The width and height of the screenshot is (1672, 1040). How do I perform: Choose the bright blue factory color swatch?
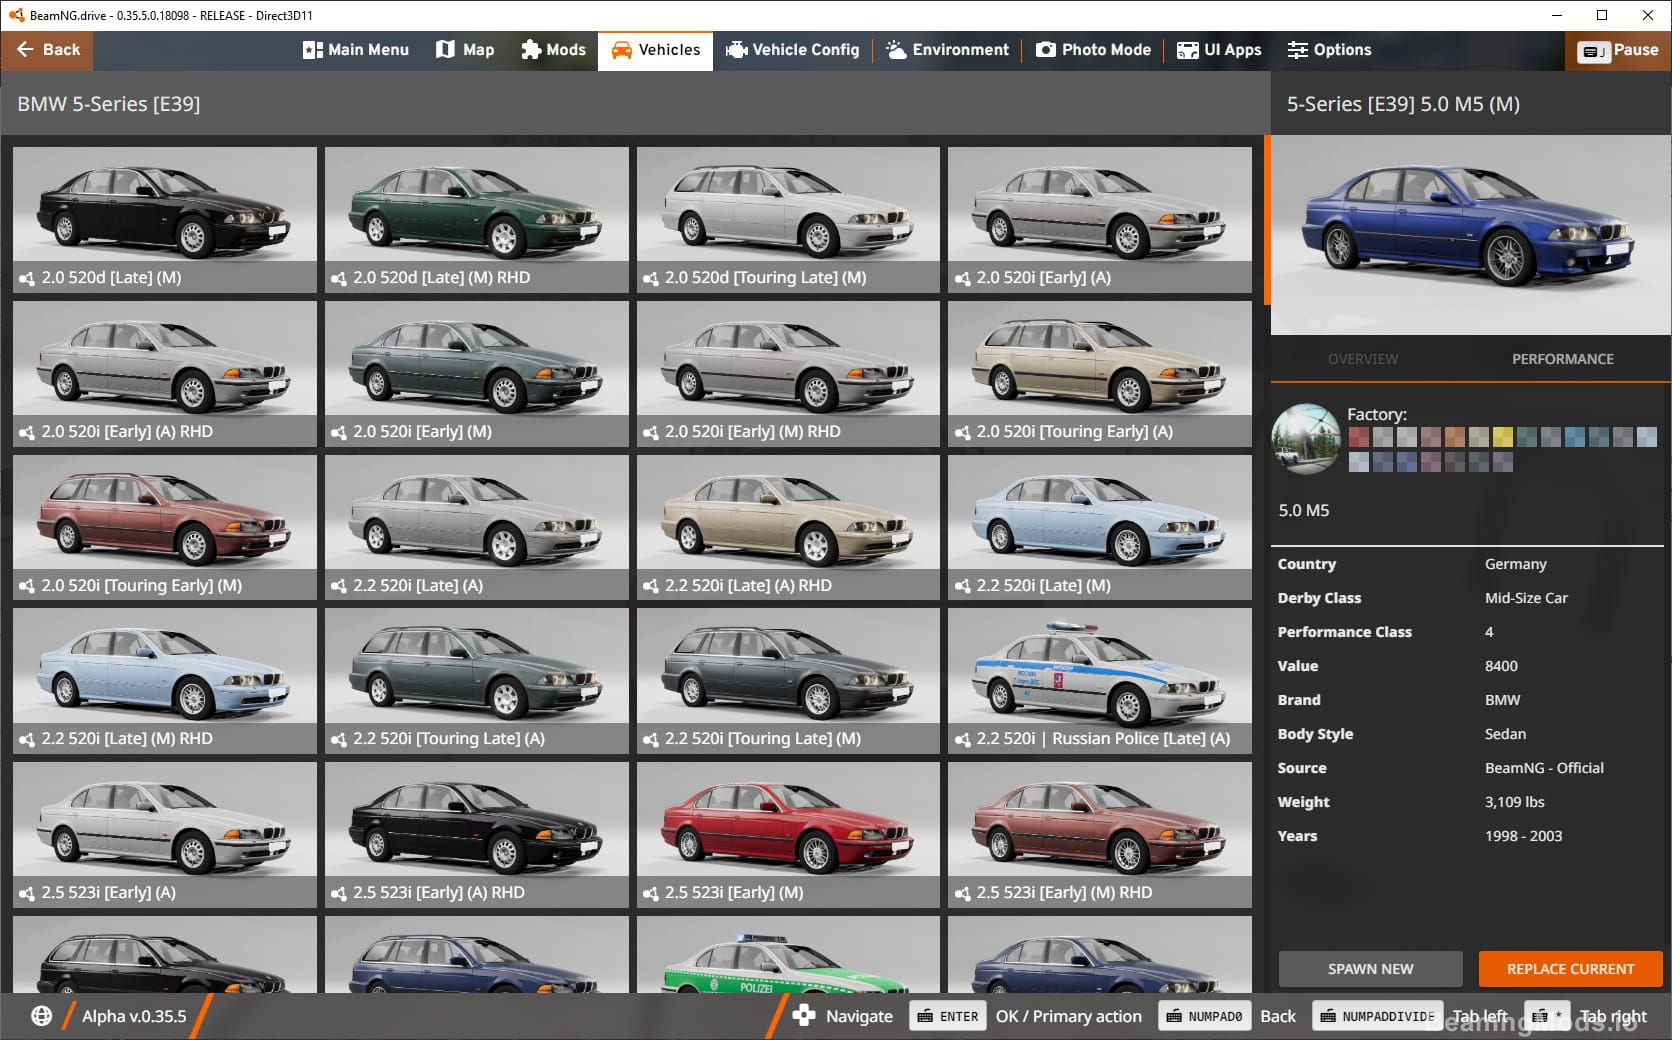click(x=1574, y=437)
